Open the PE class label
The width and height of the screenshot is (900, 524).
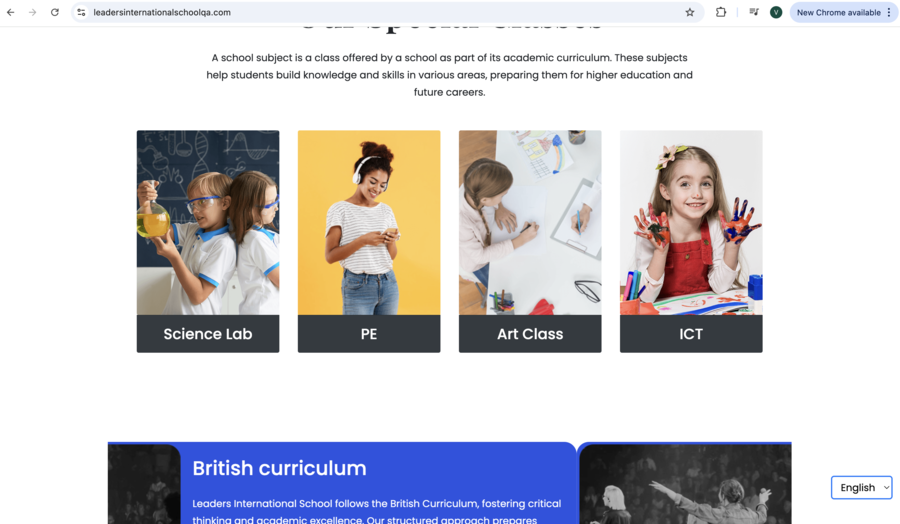pos(369,333)
